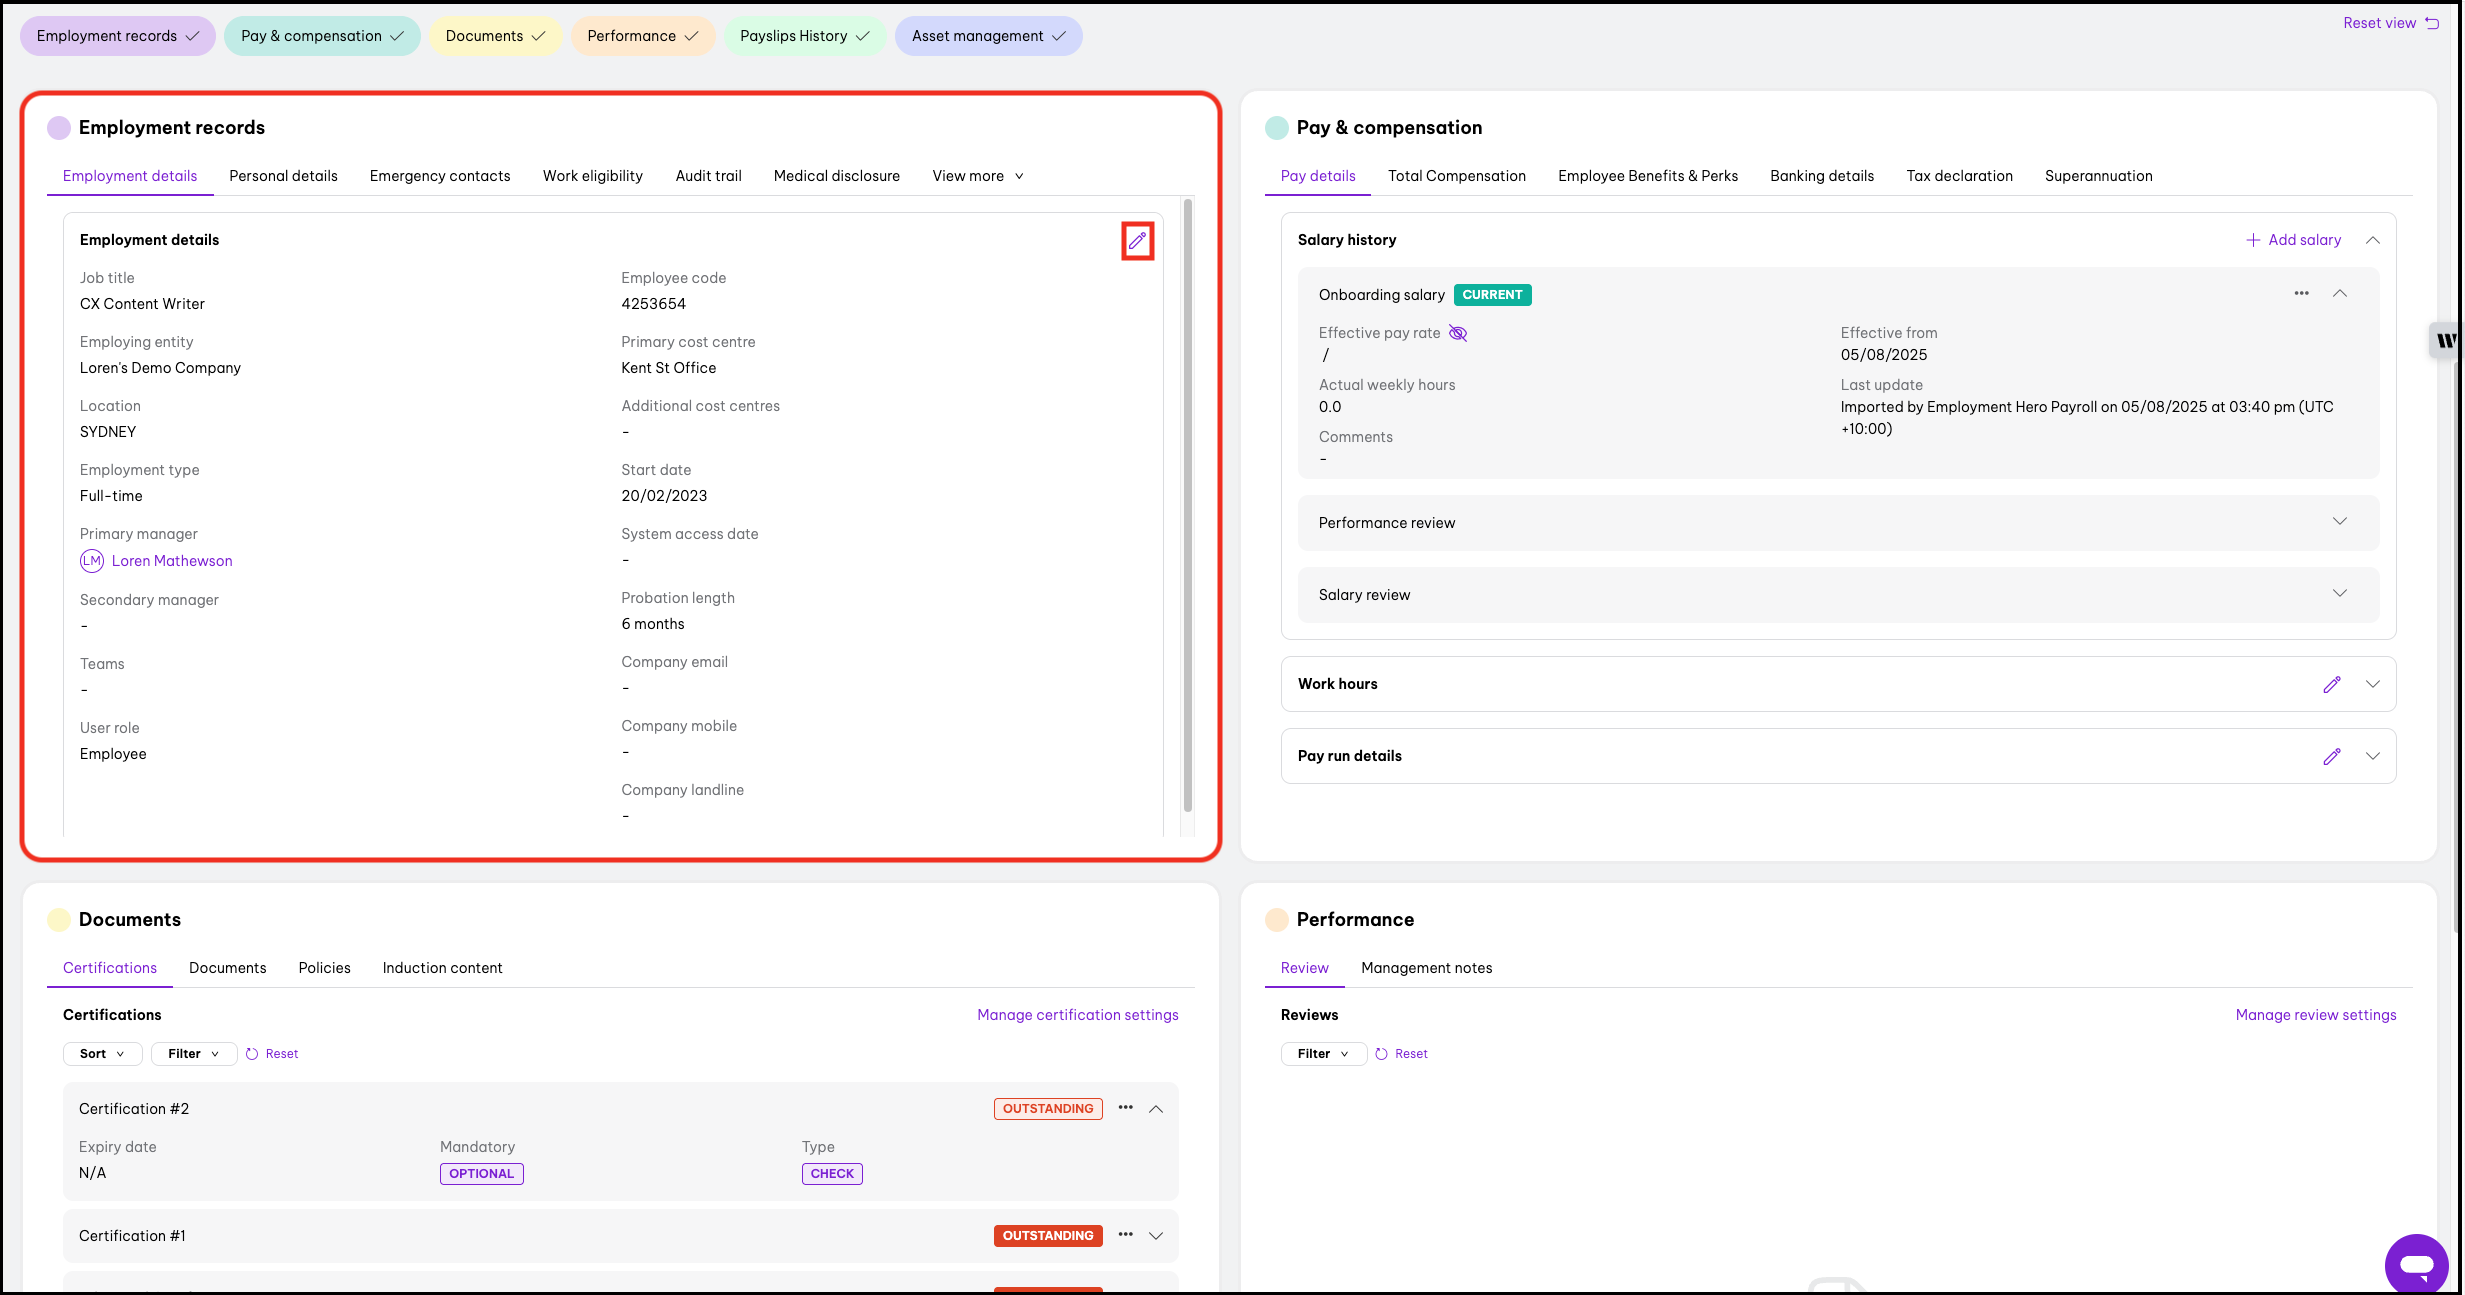Image resolution: width=2465 pixels, height=1295 pixels.
Task: Click the Employment details edit pencil icon
Action: [x=1137, y=241]
